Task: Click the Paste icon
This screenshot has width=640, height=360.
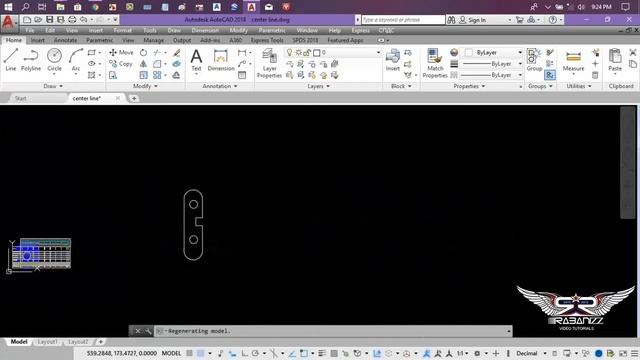Action: (615, 60)
